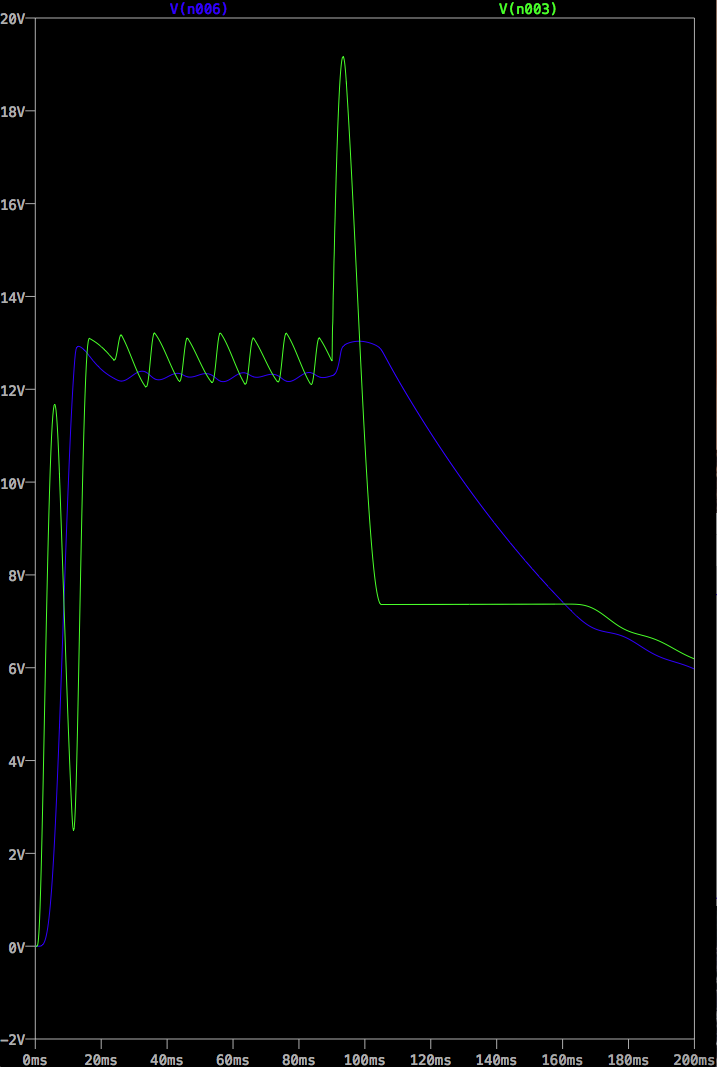Viewport: 717px width, 1067px height.
Task: Click the 100ms time axis label
Action: pyautogui.click(x=365, y=1060)
